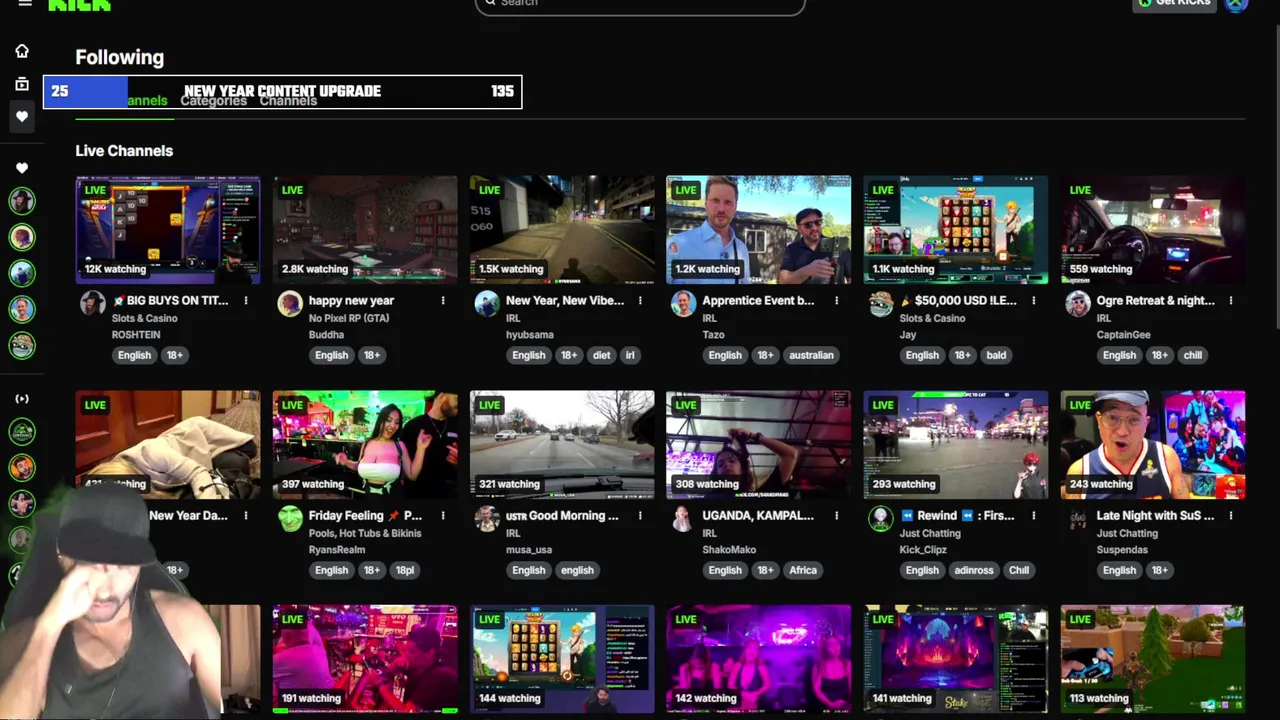Image resolution: width=1280 pixels, height=720 pixels.
Task: Open options menu for Ogre Retreat stream
Action: [1231, 300]
